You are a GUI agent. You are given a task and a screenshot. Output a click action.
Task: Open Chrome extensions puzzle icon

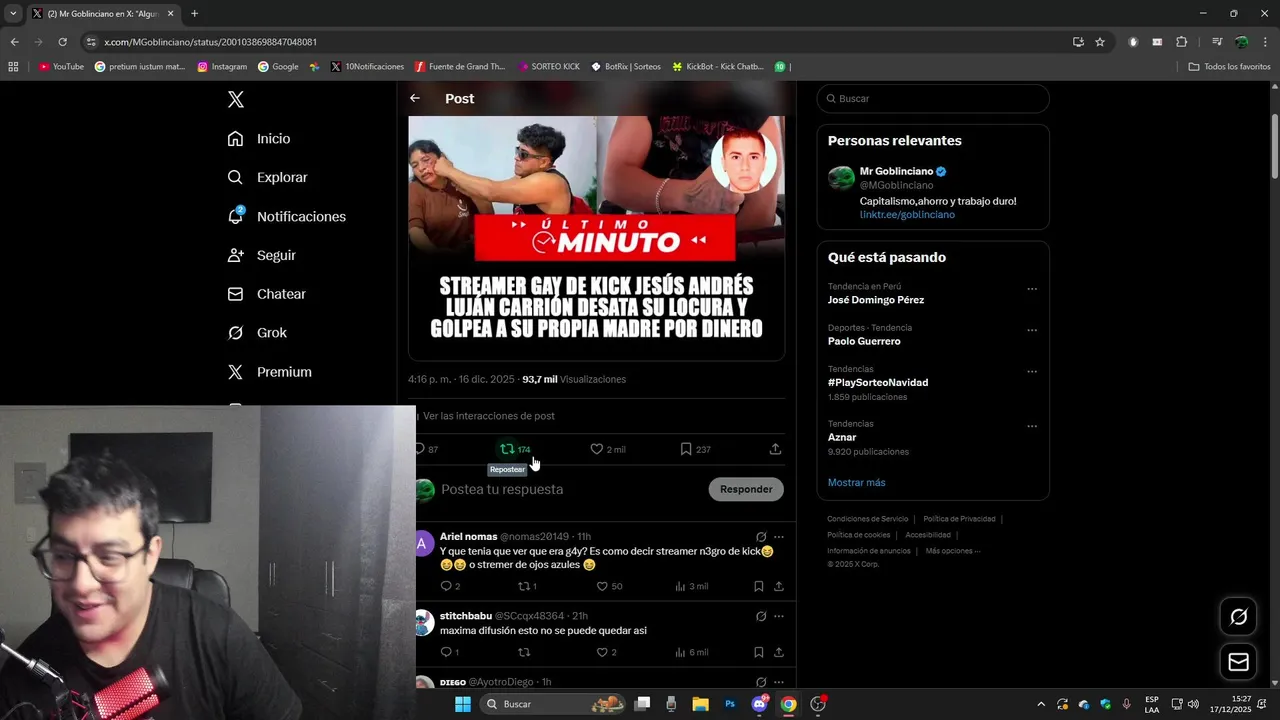click(x=1181, y=42)
